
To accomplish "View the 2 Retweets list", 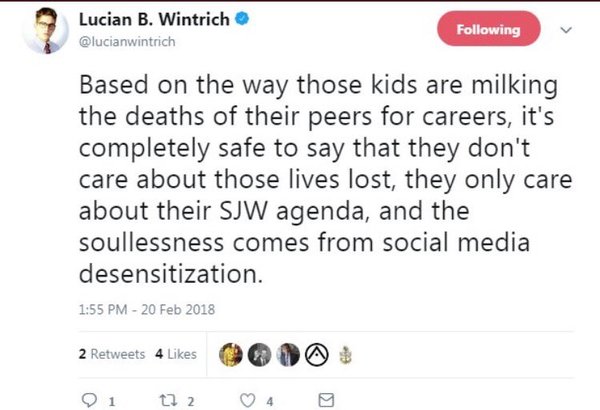I will (111, 355).
